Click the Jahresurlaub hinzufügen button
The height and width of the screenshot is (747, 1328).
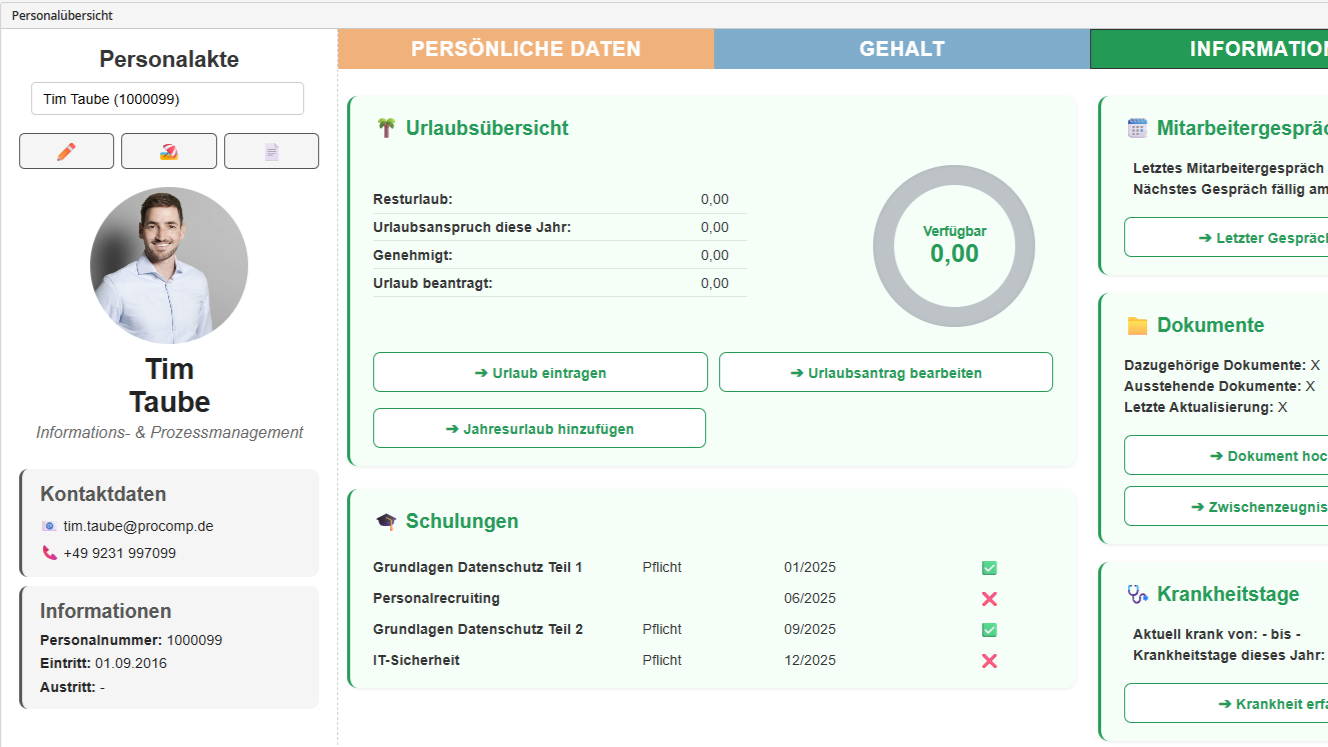click(x=539, y=428)
